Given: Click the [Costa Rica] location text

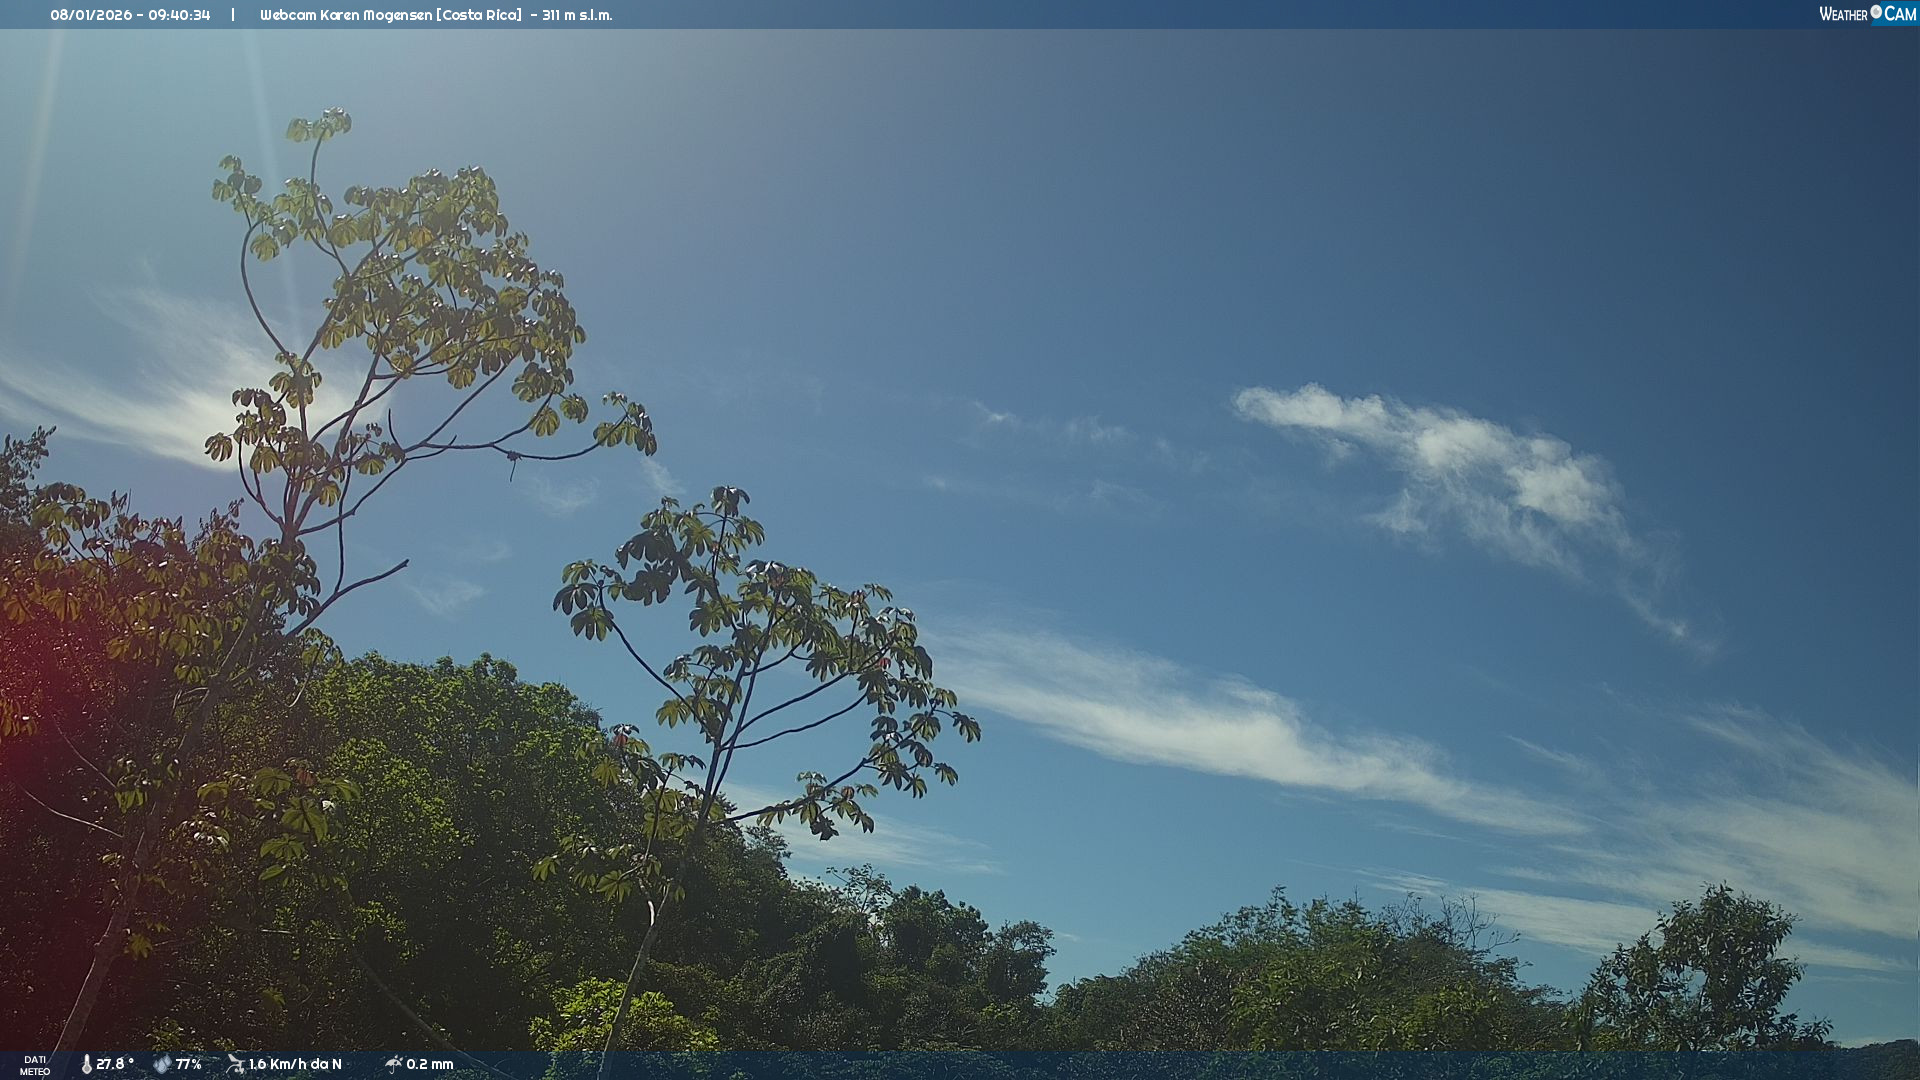Looking at the screenshot, I should (x=479, y=15).
